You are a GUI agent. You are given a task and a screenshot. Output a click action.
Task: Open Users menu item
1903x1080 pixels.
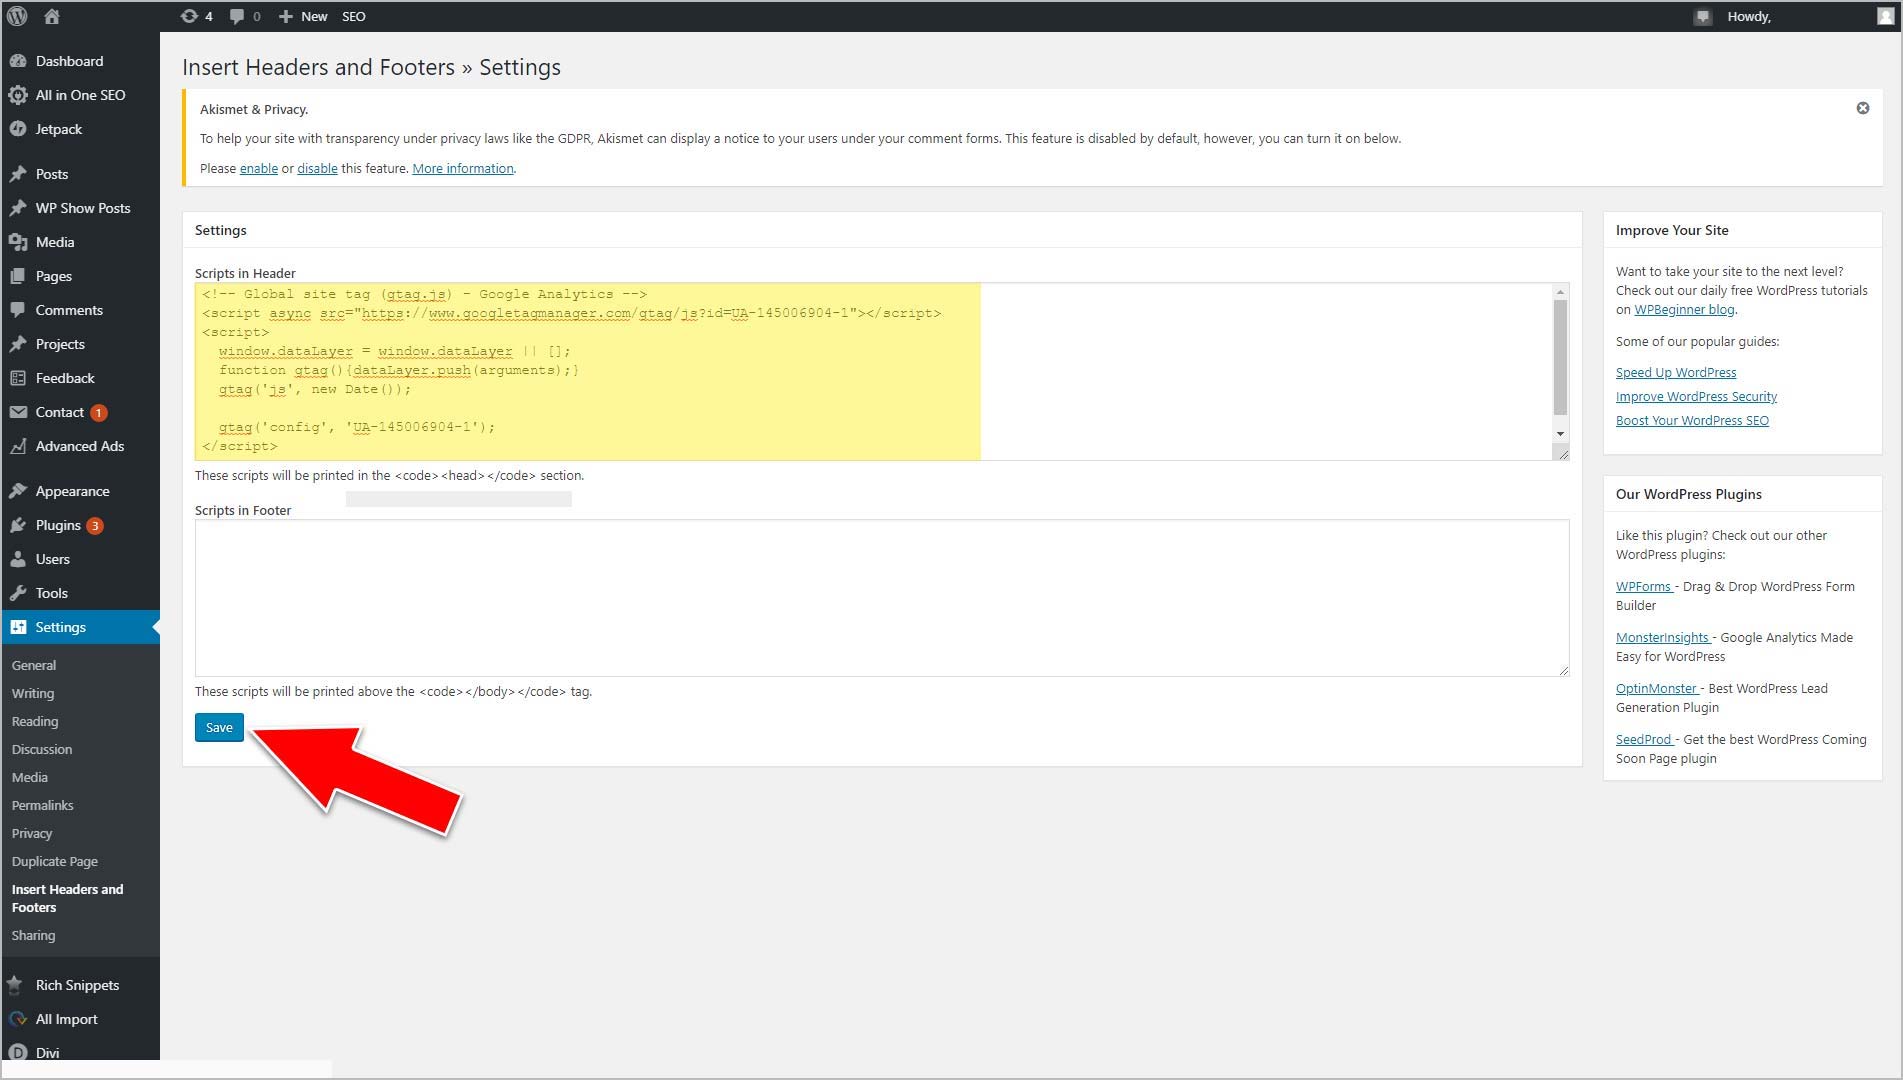[80, 559]
